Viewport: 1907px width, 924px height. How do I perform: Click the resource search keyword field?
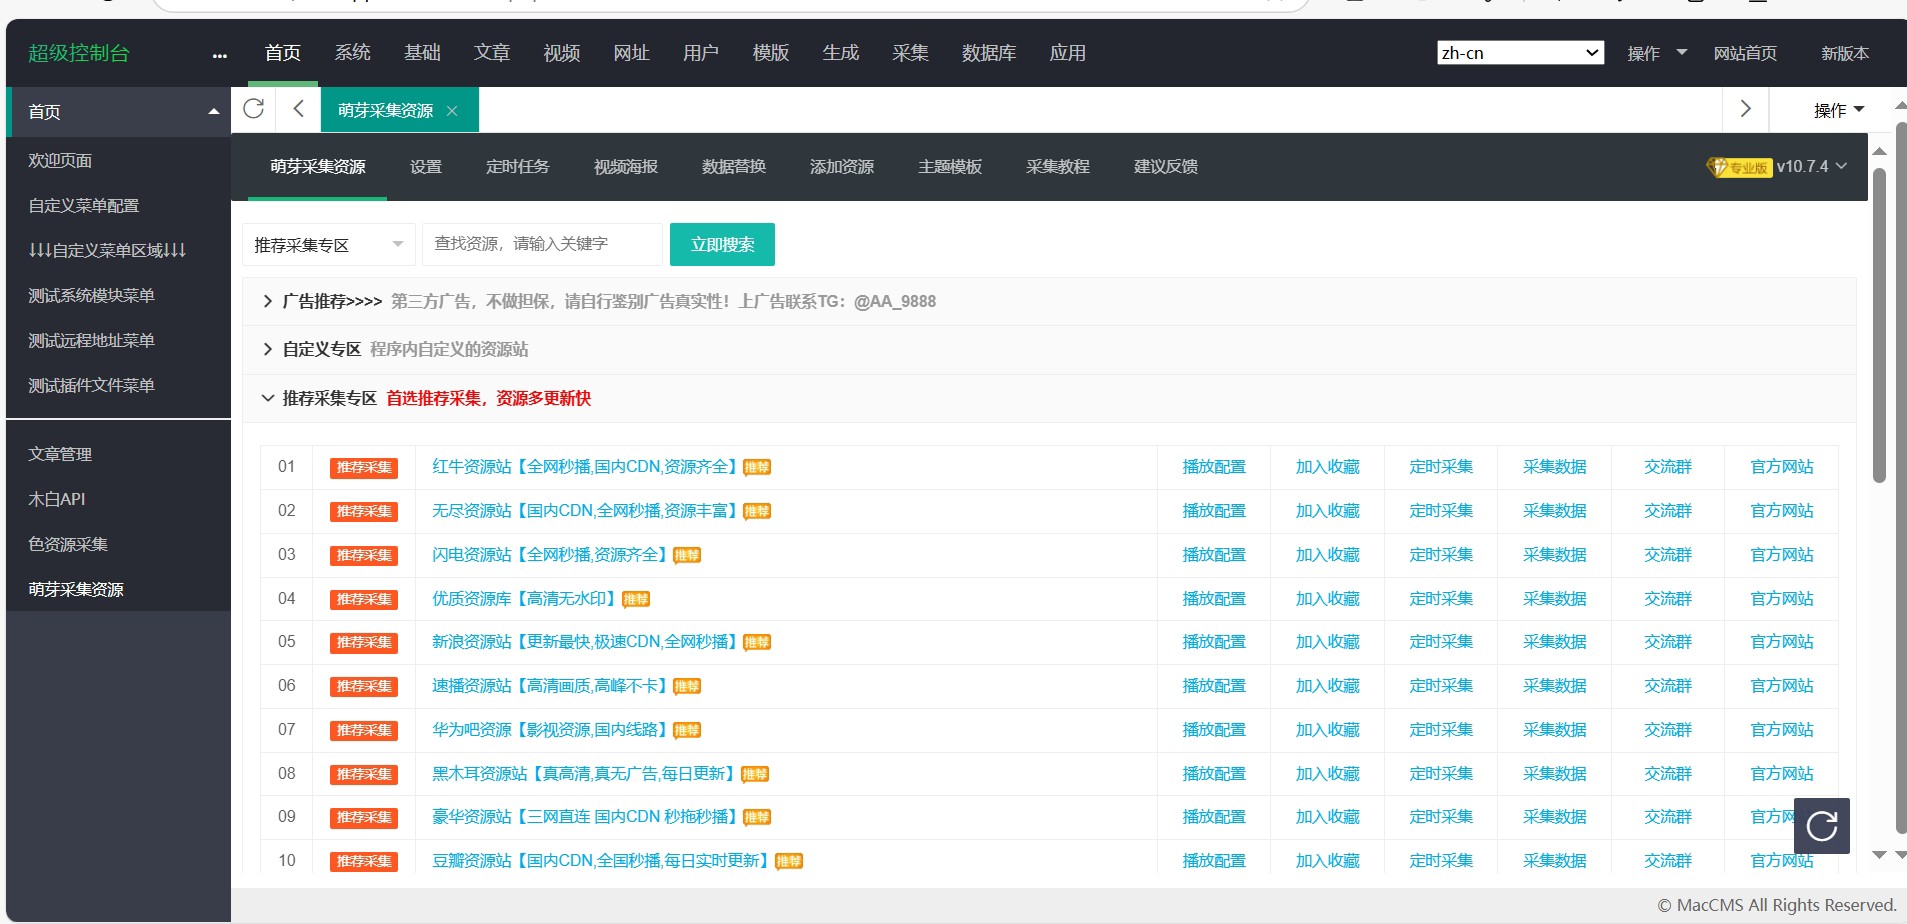pos(541,245)
